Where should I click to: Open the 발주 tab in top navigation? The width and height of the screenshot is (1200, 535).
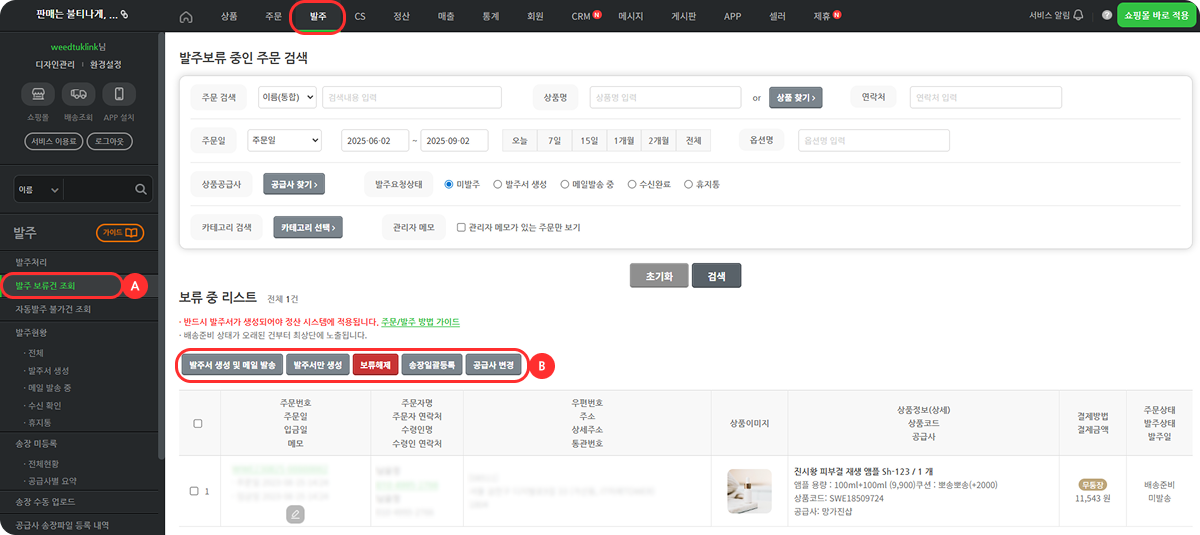pyautogui.click(x=318, y=17)
